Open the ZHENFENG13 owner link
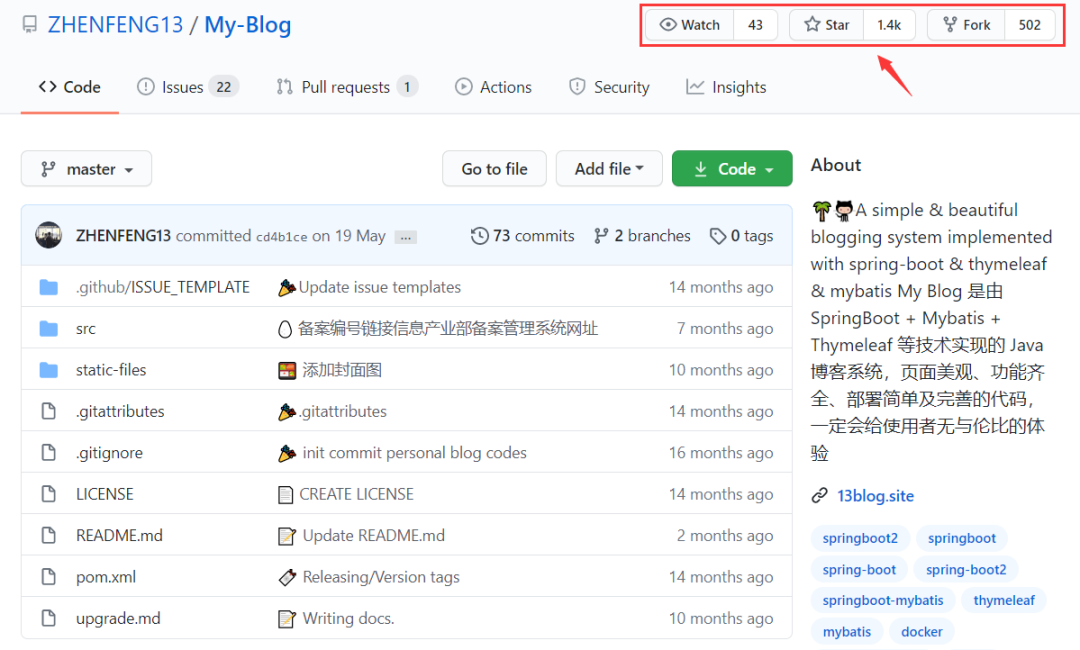1080x650 pixels. 115,25
